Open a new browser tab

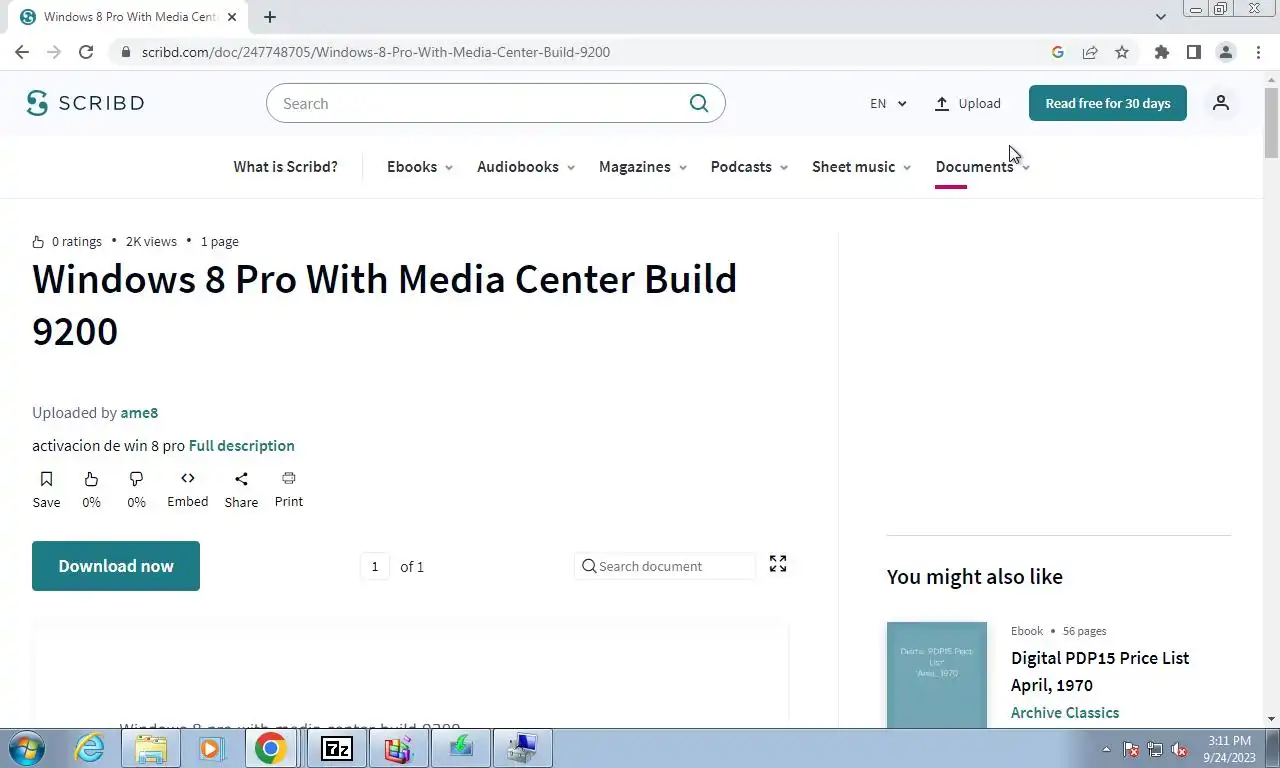[x=270, y=17]
